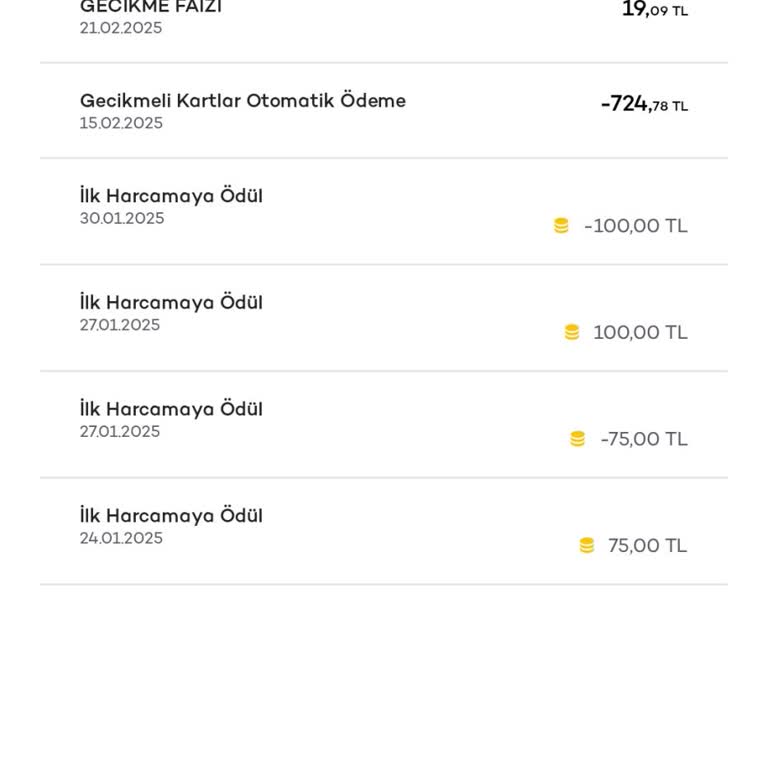The image size is (768, 768).
Task: Select the -724,78 TL amount
Action: [x=644, y=104]
